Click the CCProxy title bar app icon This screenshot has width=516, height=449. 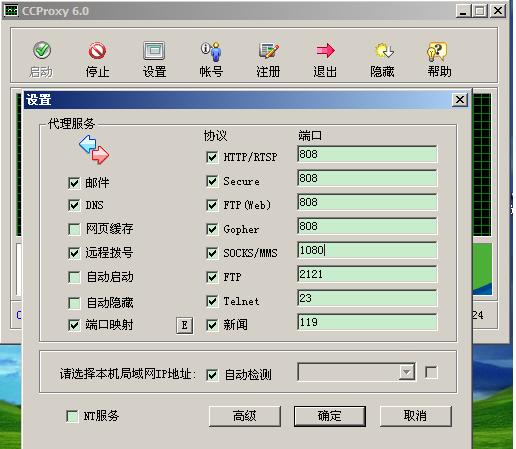tap(11, 11)
